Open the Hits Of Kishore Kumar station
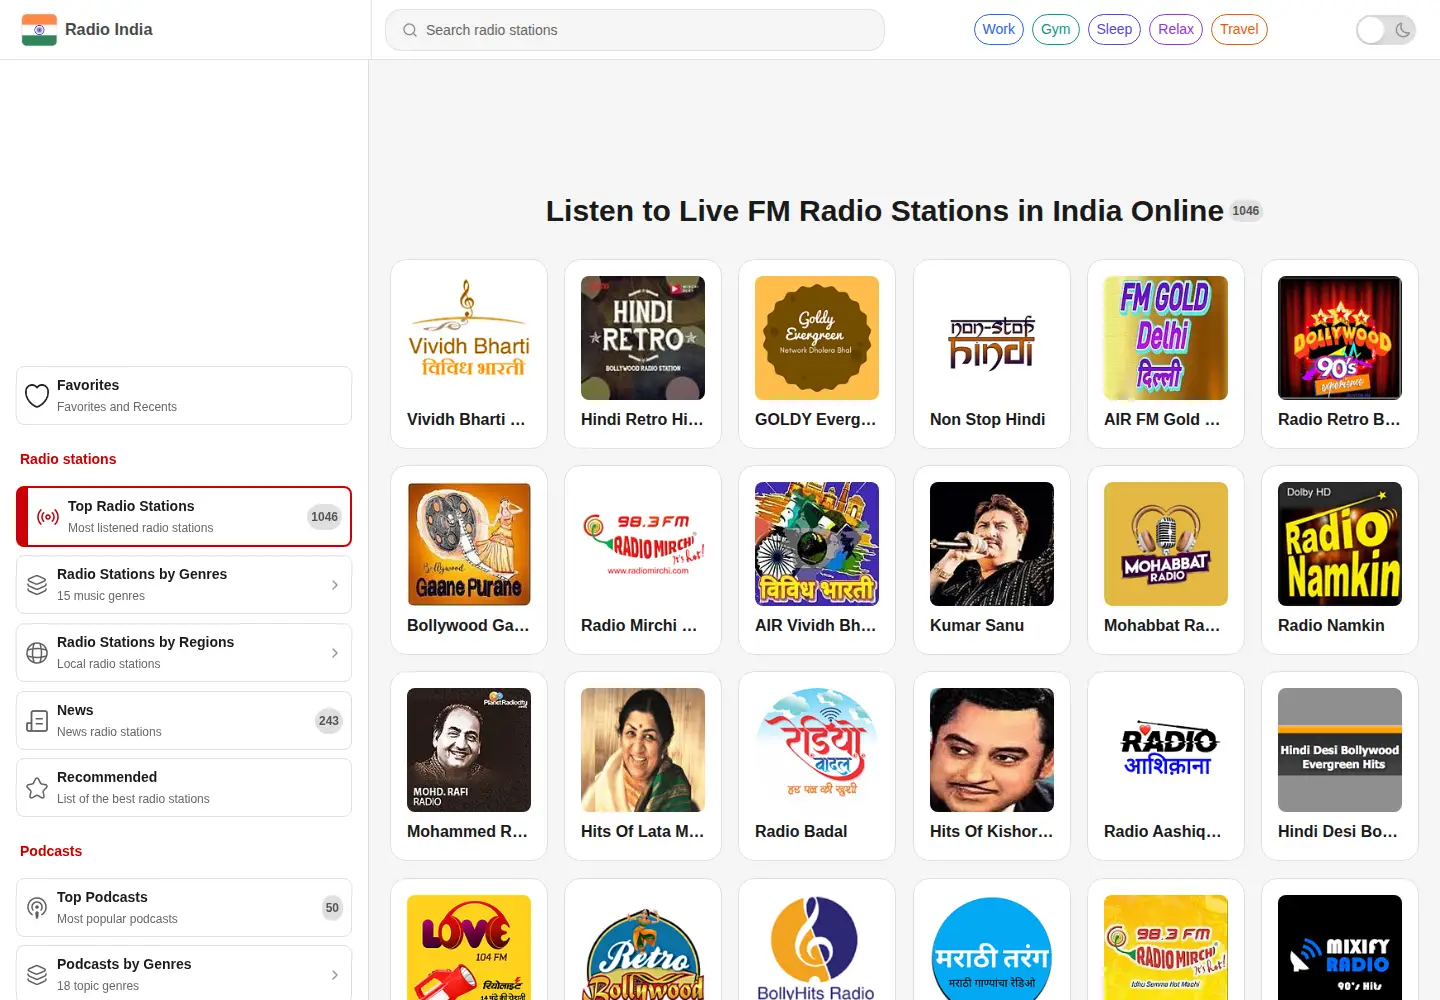 (992, 766)
